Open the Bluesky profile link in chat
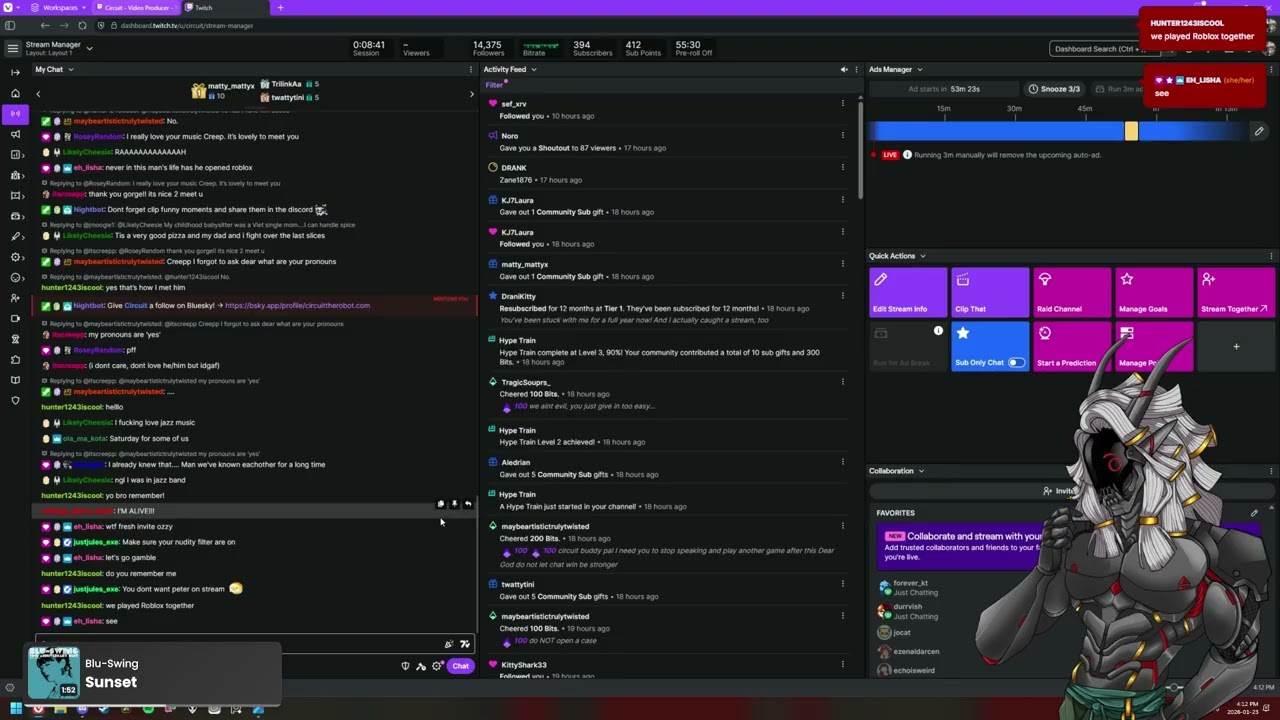The height and width of the screenshot is (720, 1280). pos(297,306)
